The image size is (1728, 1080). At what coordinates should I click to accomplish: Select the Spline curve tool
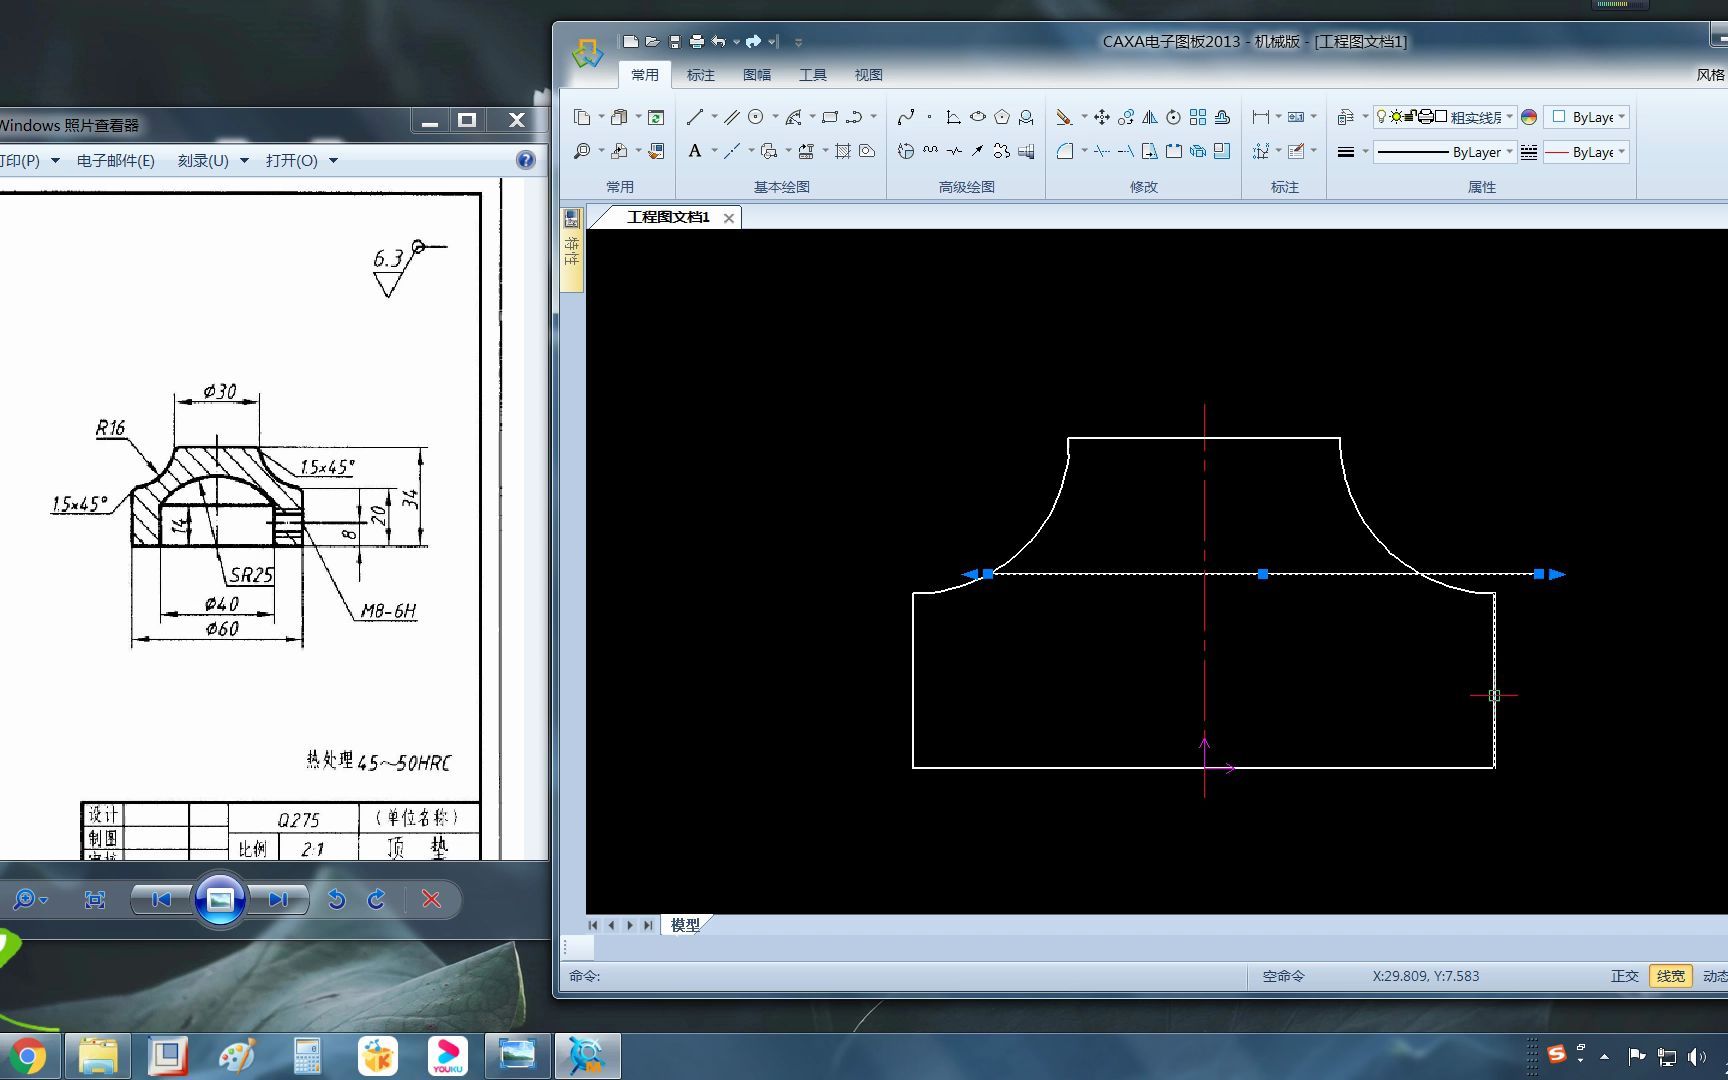click(906, 117)
